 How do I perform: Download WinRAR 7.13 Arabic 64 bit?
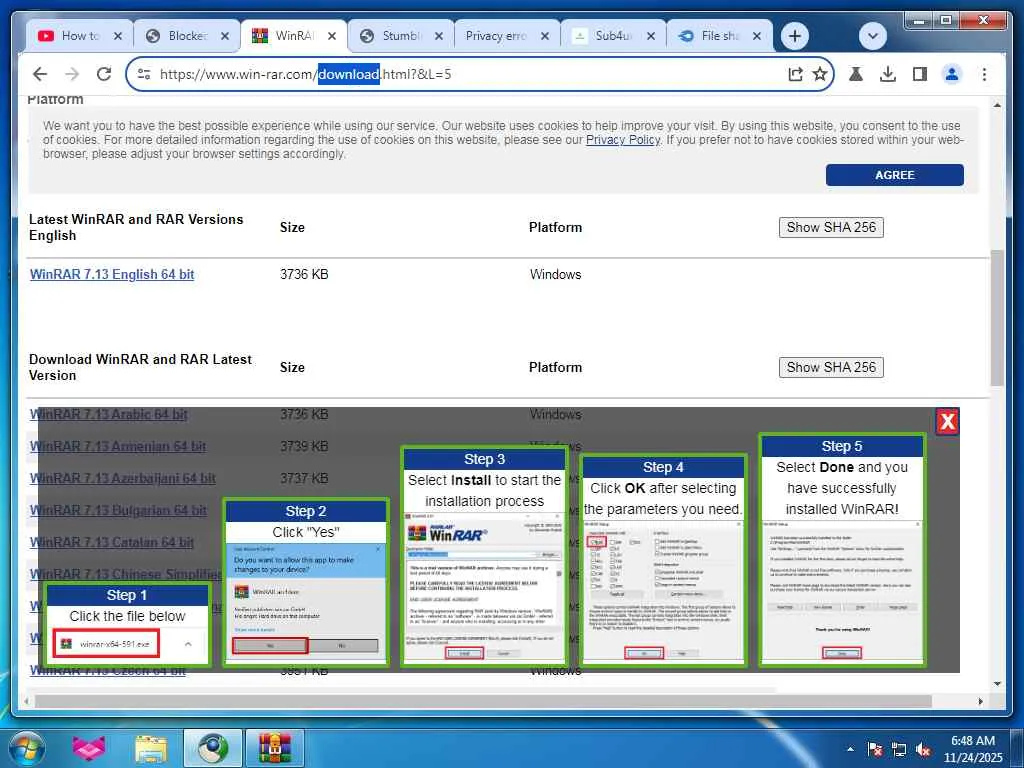coord(108,414)
